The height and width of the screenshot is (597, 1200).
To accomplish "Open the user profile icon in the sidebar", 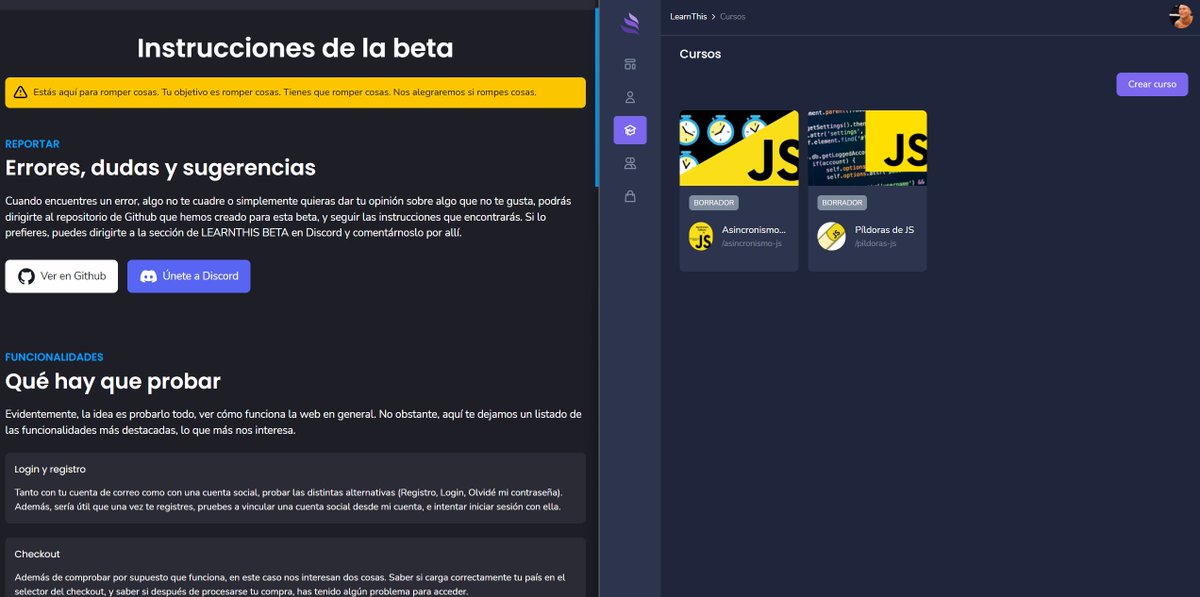I will pos(630,96).
